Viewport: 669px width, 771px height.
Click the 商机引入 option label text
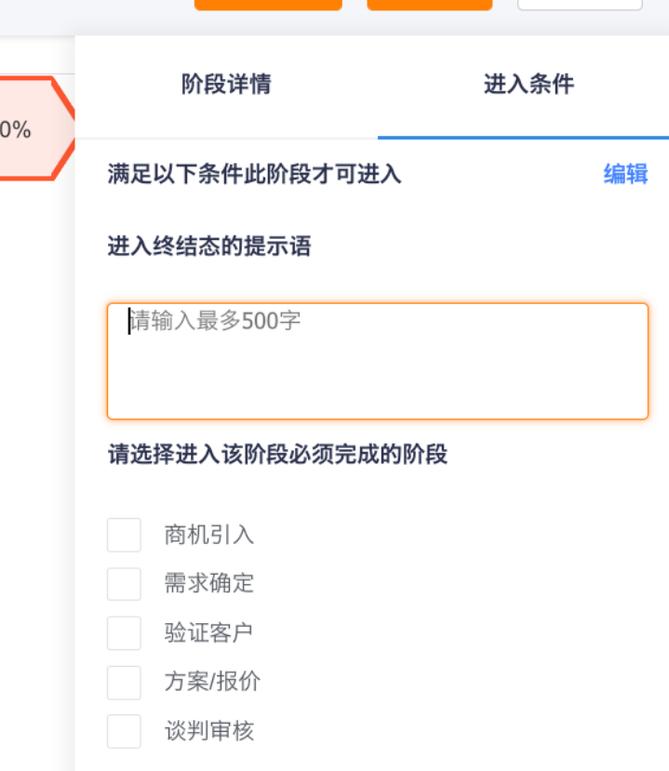pos(209,535)
